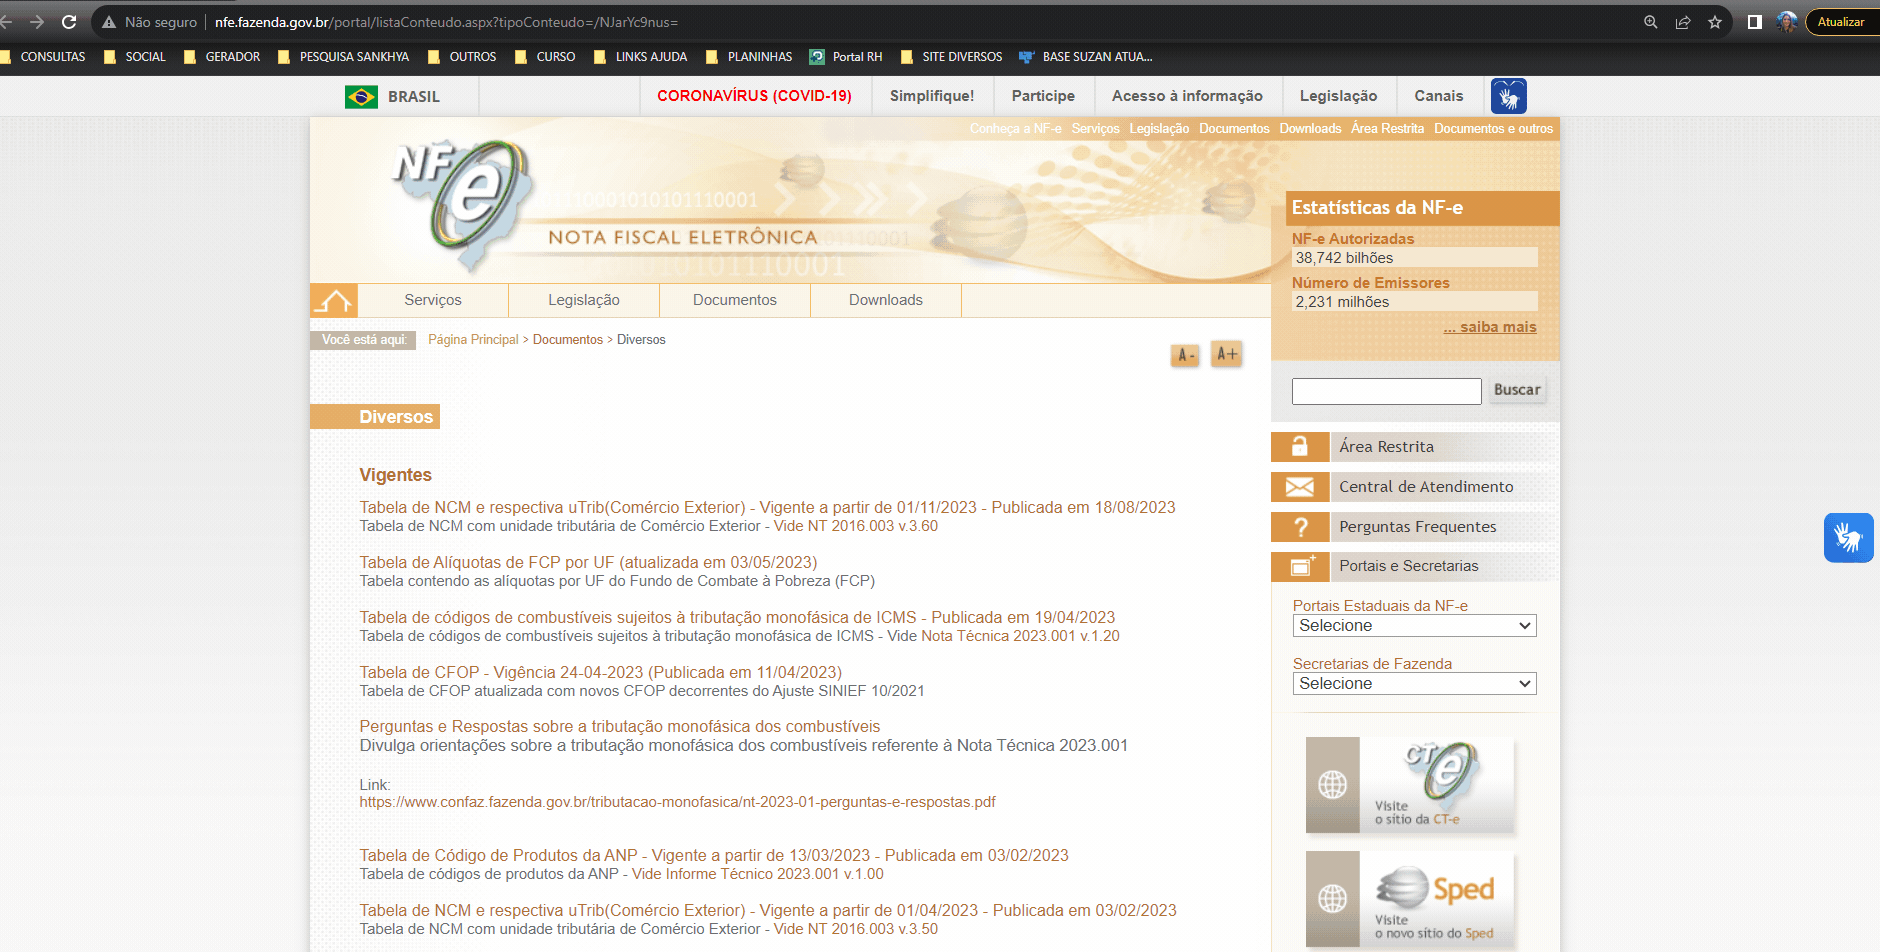Open the saiba mais statistics link
Screen dimensions: 1880x952
click(1490, 327)
